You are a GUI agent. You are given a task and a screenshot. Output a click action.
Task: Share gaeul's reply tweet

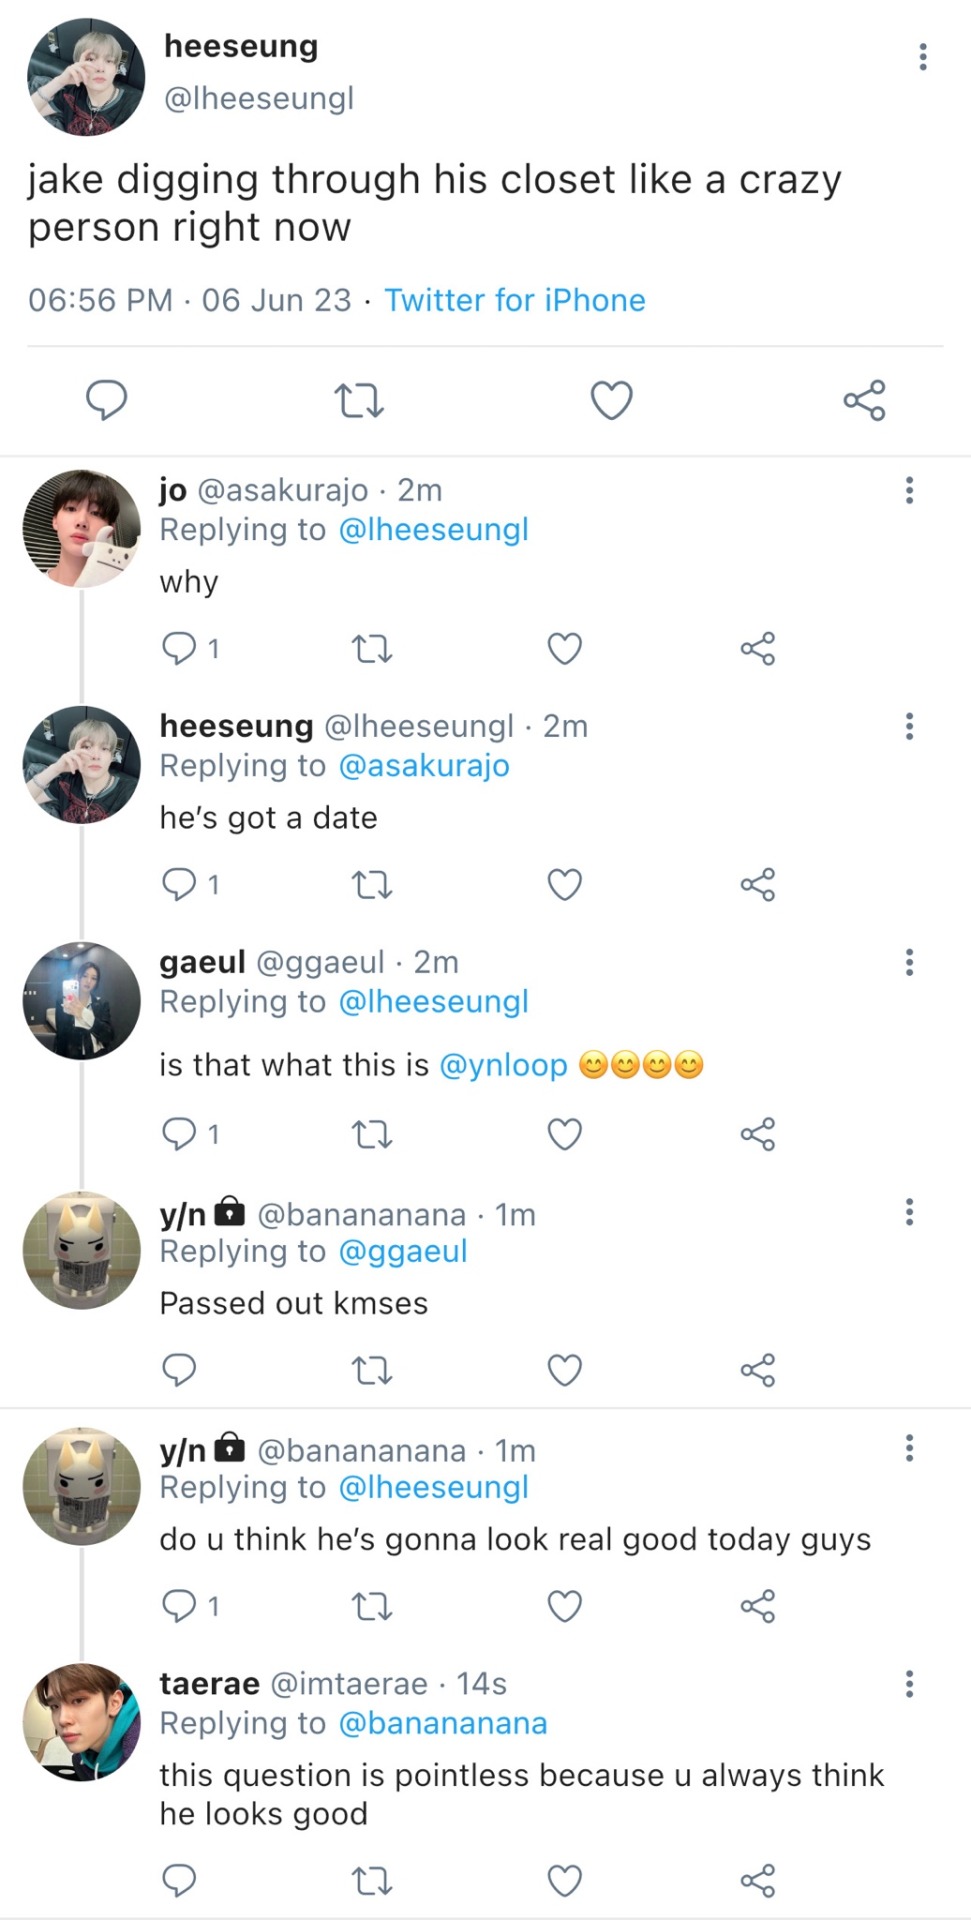coord(757,1134)
